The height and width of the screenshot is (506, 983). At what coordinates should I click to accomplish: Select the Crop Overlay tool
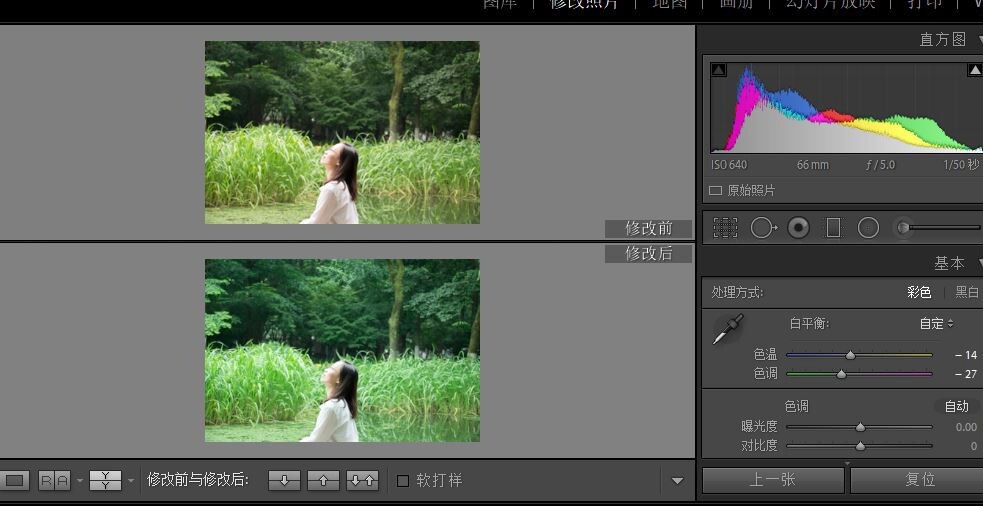725,228
